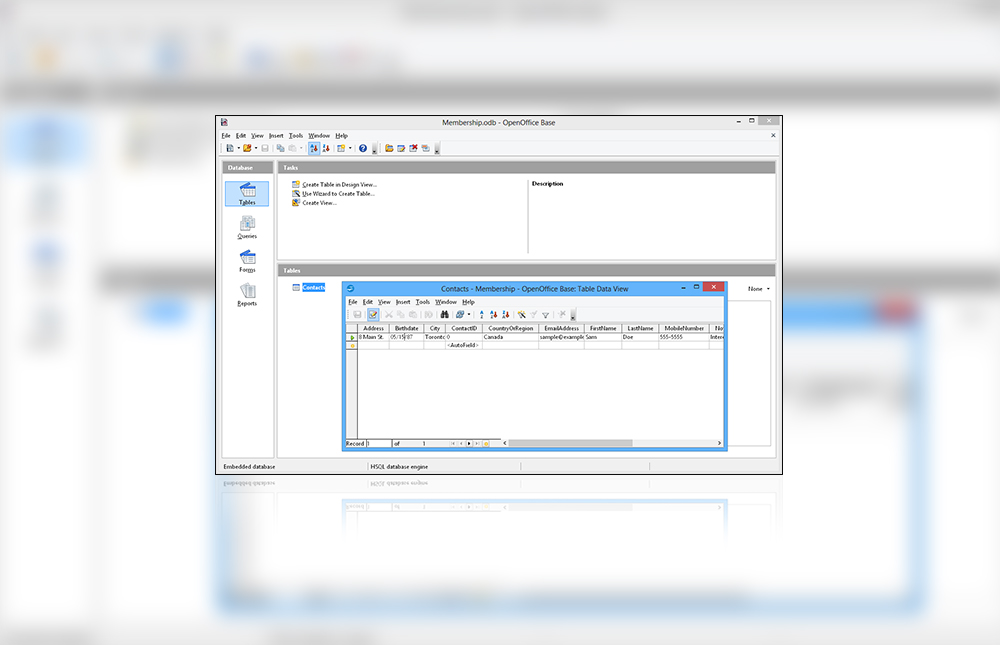Image resolution: width=1000 pixels, height=645 pixels.
Task: Click the Copy icon in main Base toolbar
Action: coord(281,148)
